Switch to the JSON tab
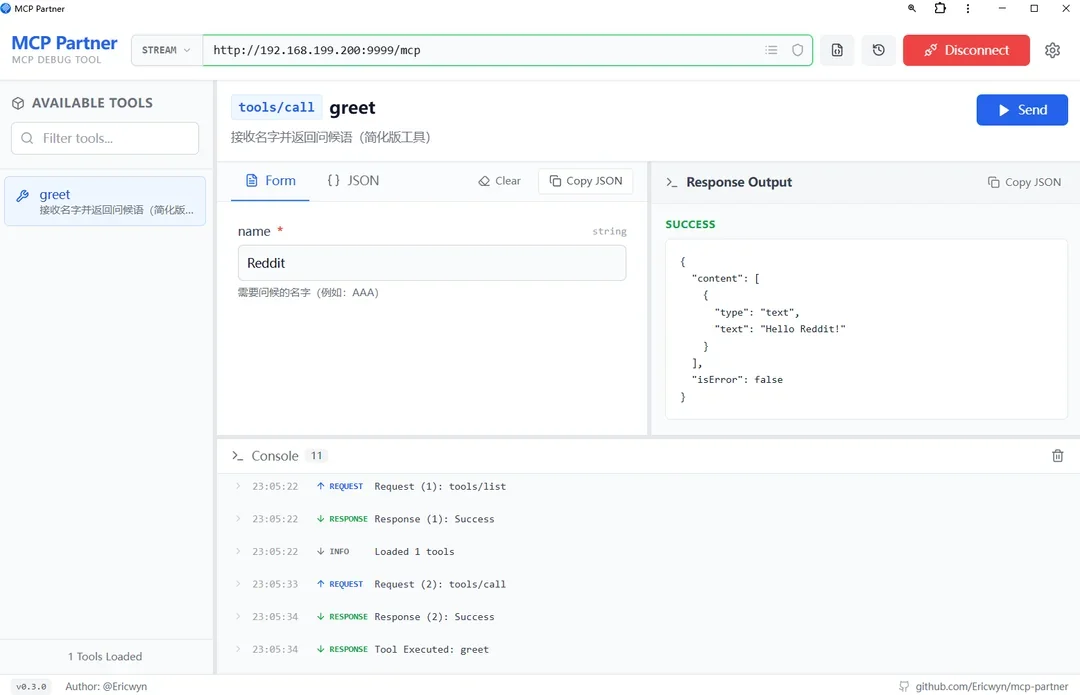The image size is (1080, 695). click(x=353, y=181)
